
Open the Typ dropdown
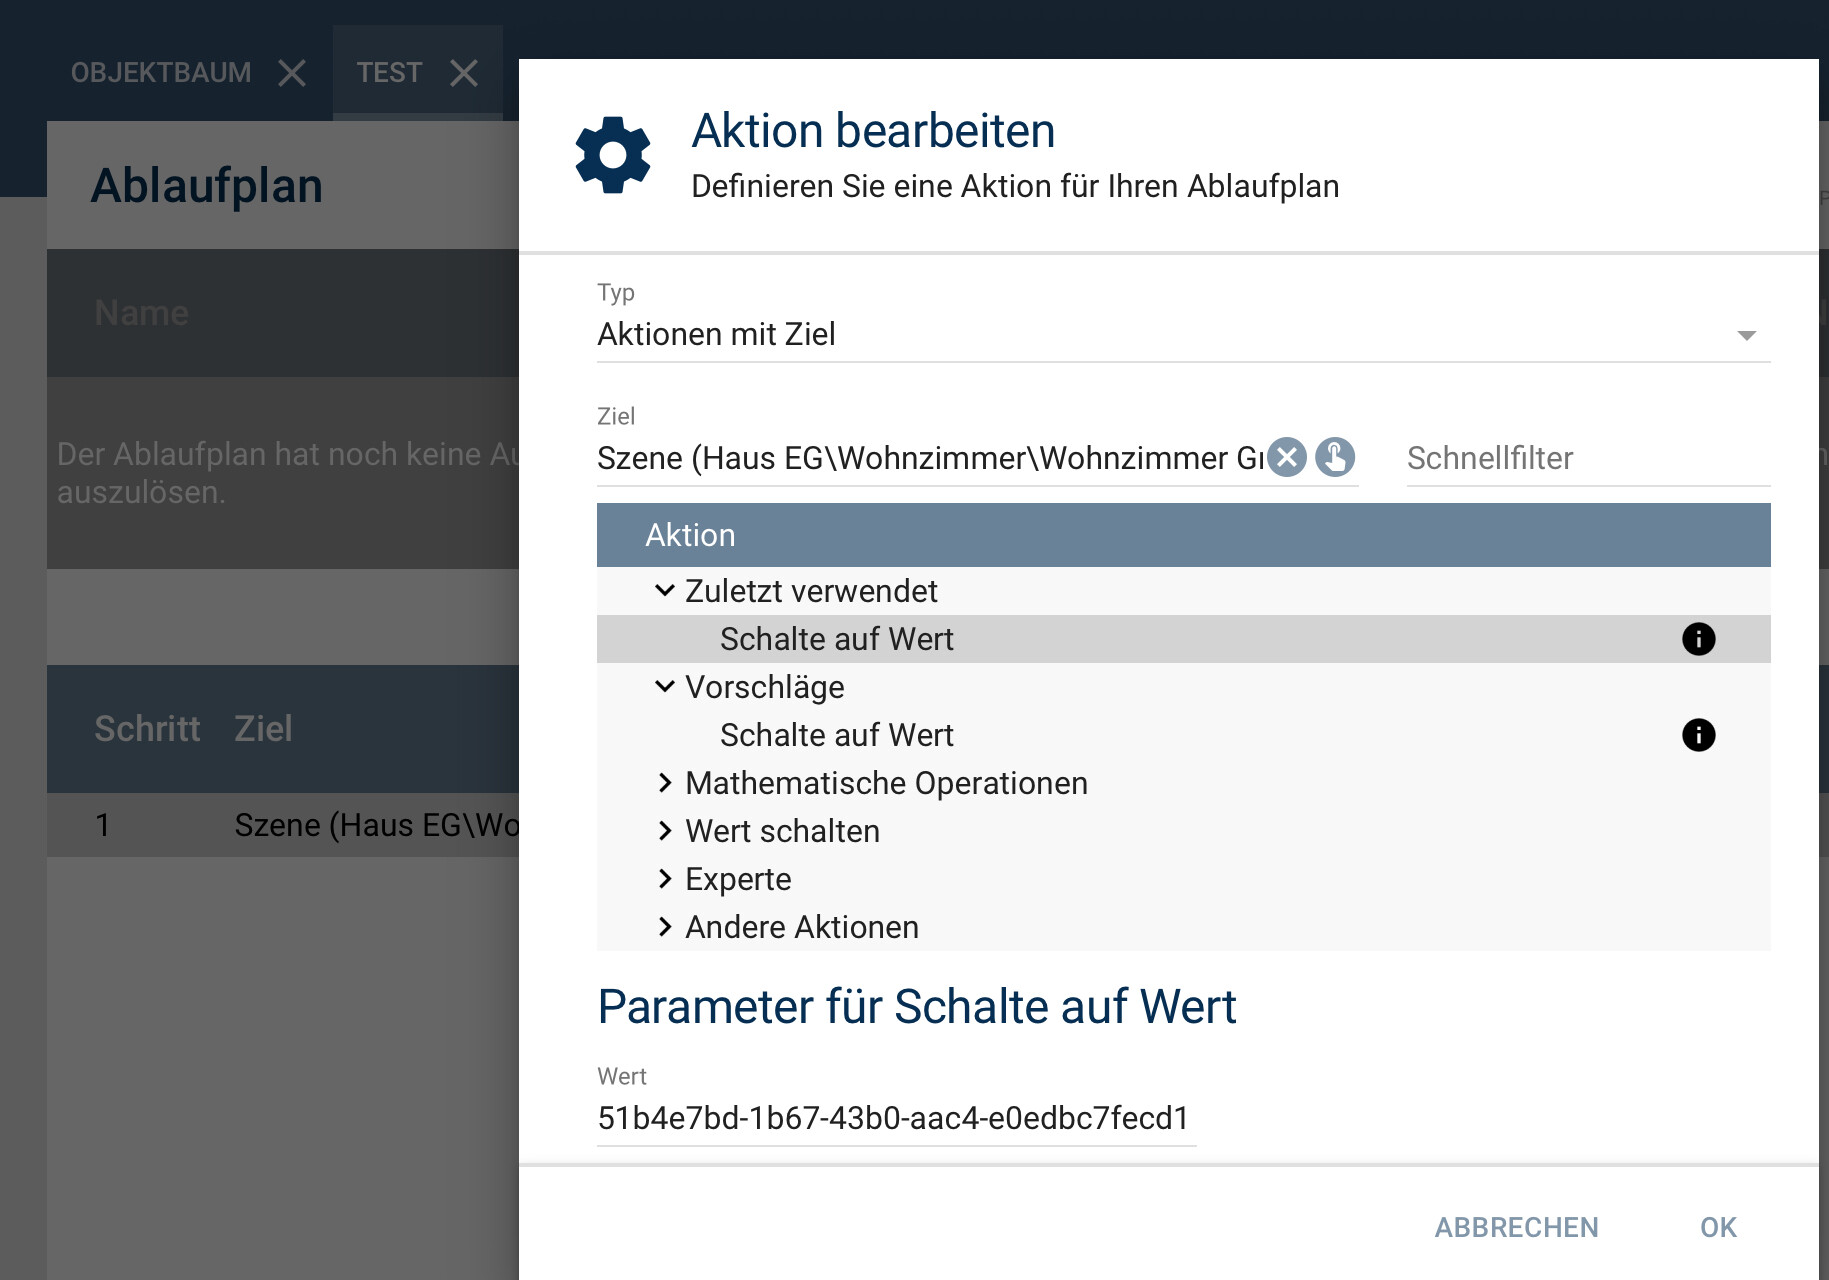point(1183,335)
